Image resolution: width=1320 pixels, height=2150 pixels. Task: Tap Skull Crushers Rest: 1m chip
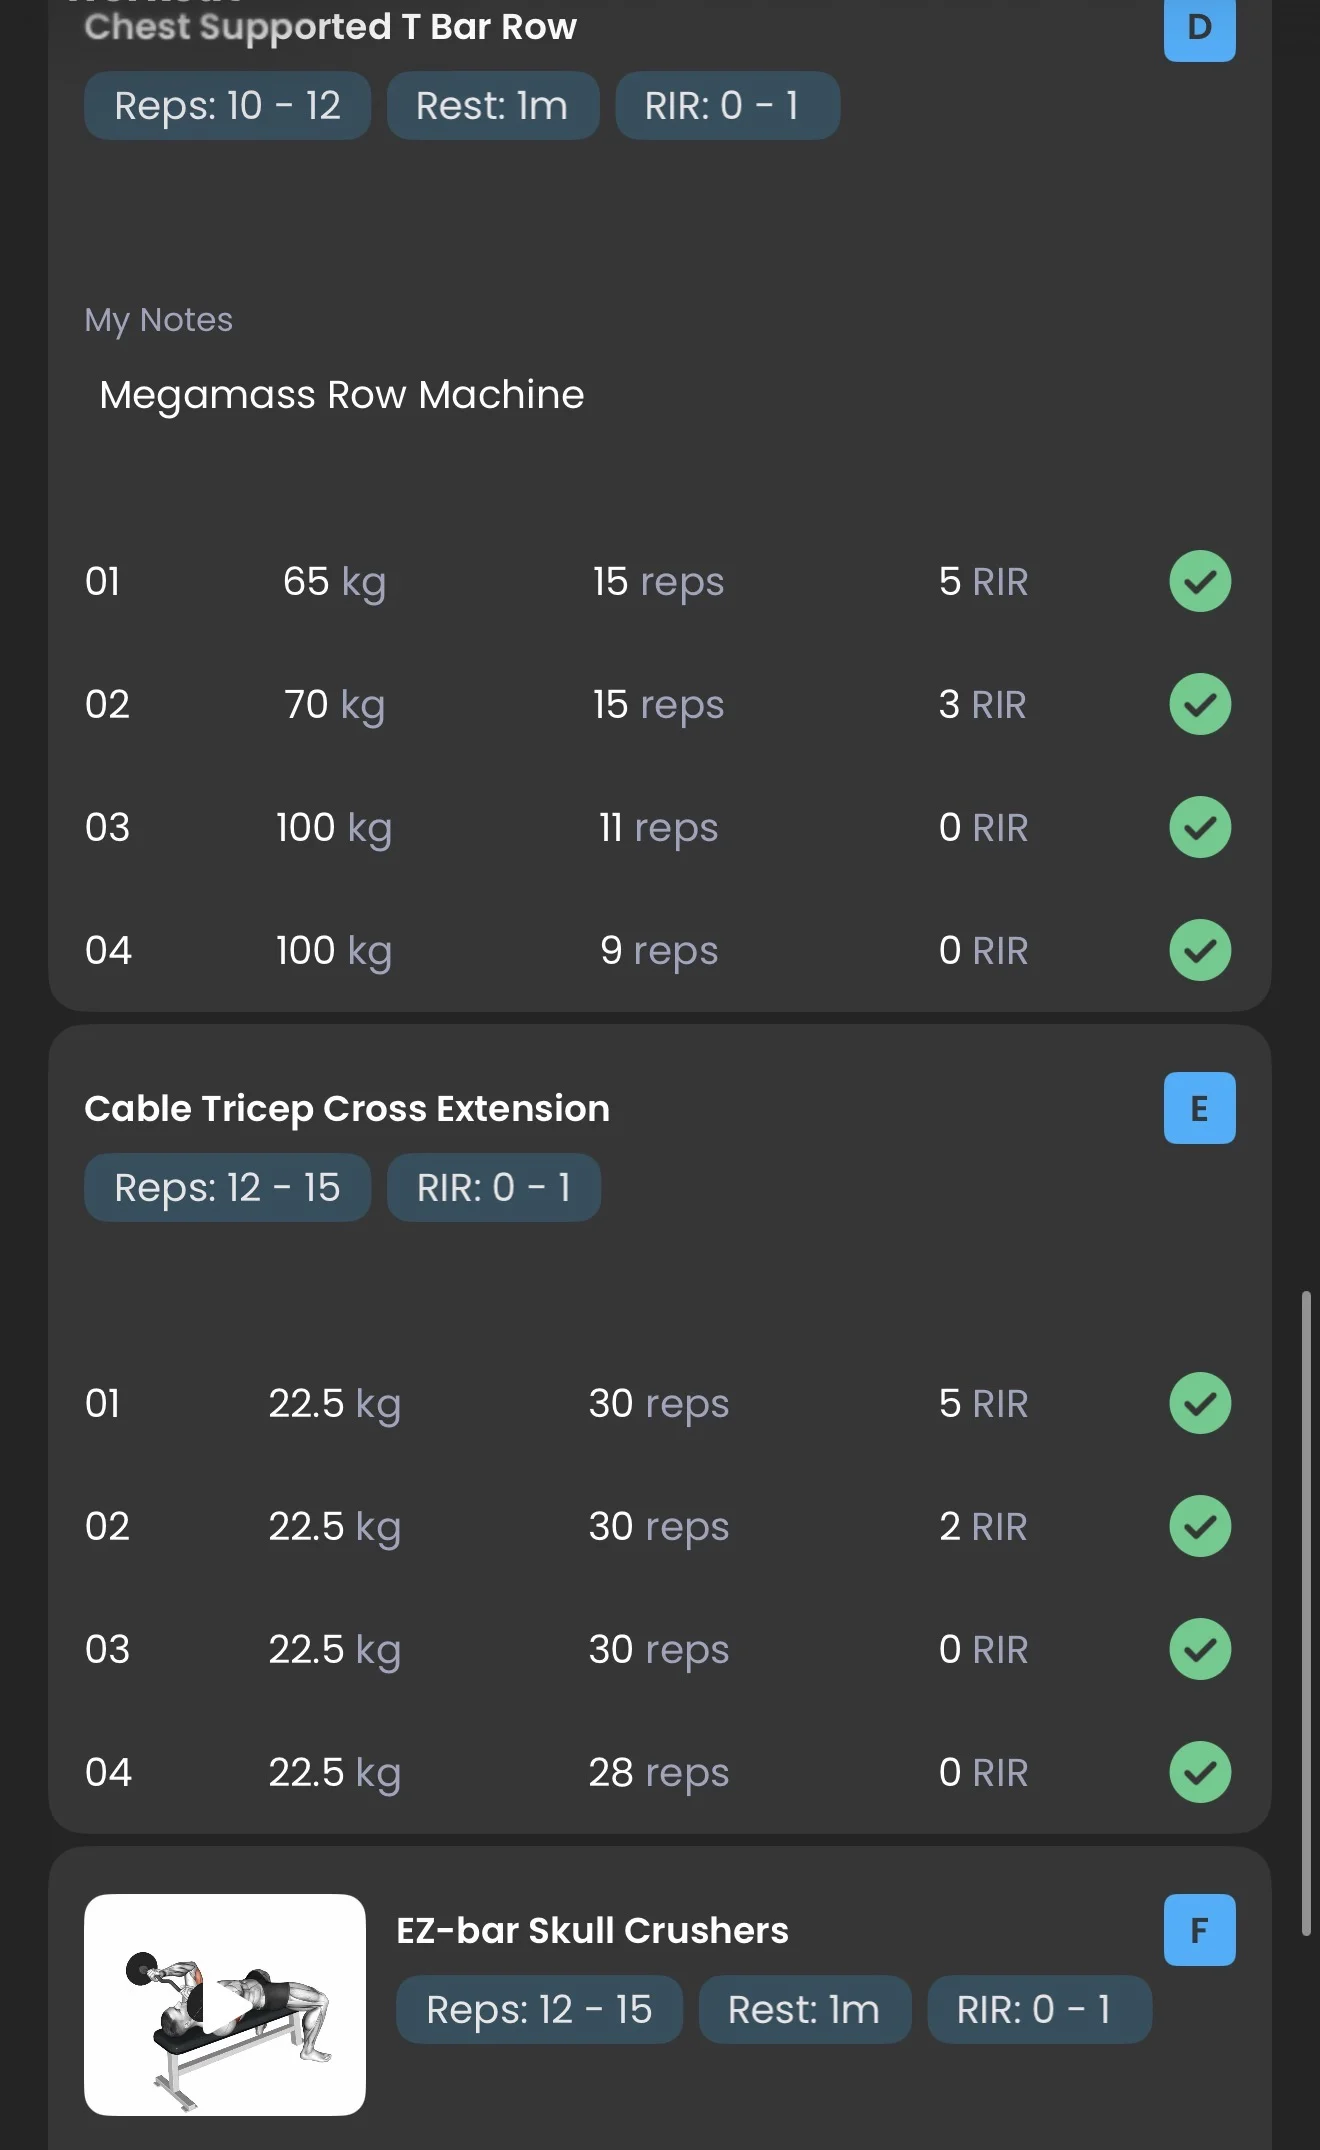tap(805, 2009)
